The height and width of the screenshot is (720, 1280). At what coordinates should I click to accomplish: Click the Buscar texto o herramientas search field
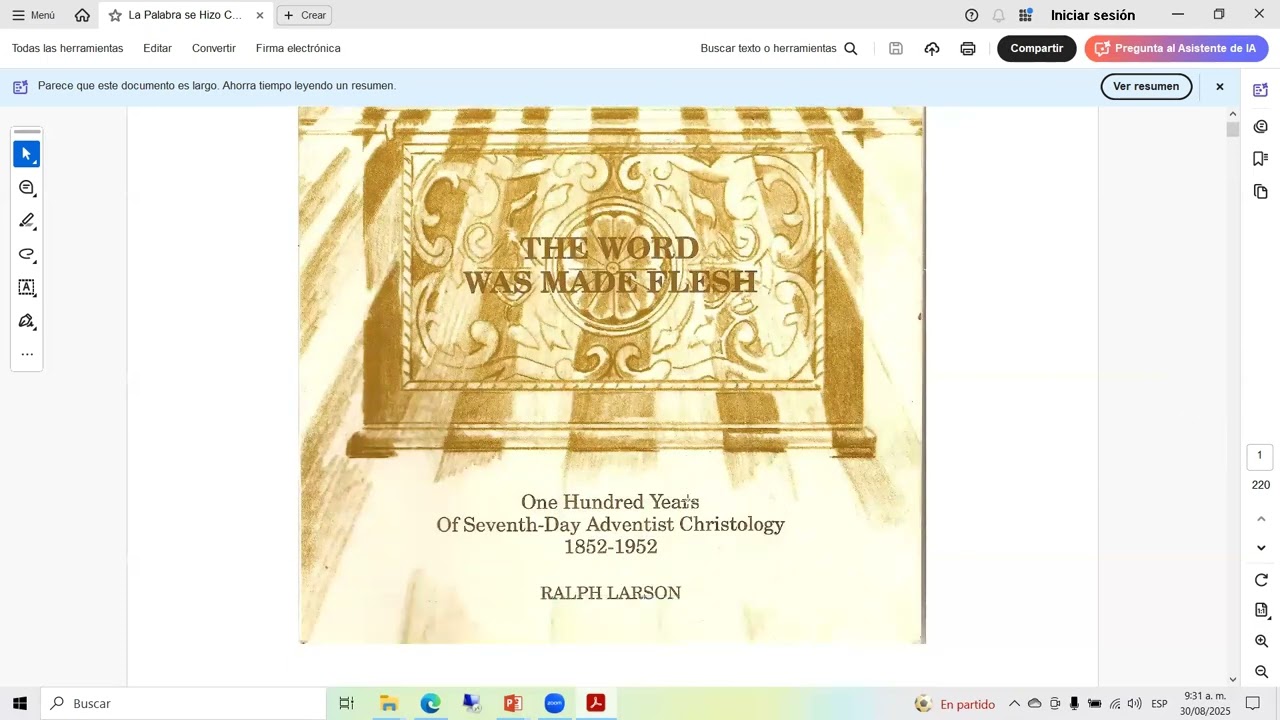[779, 48]
